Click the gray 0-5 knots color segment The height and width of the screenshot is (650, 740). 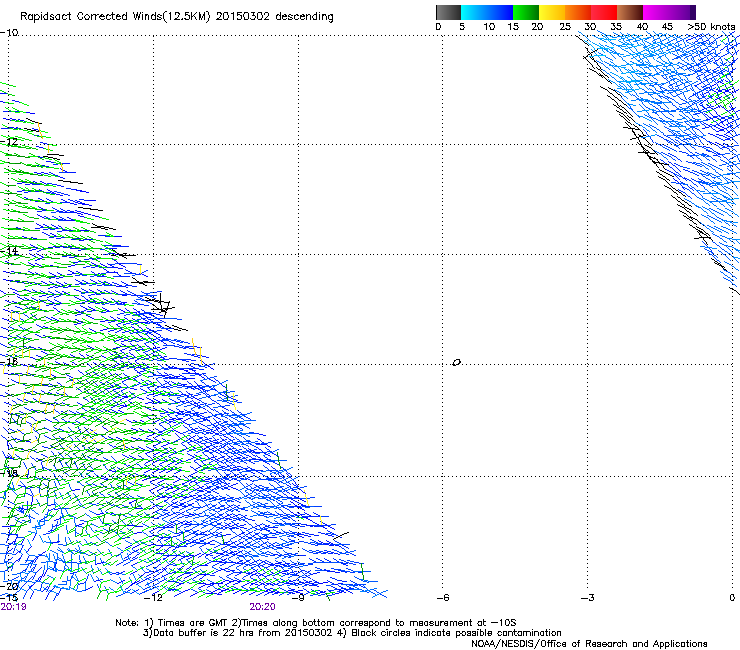coord(448,12)
